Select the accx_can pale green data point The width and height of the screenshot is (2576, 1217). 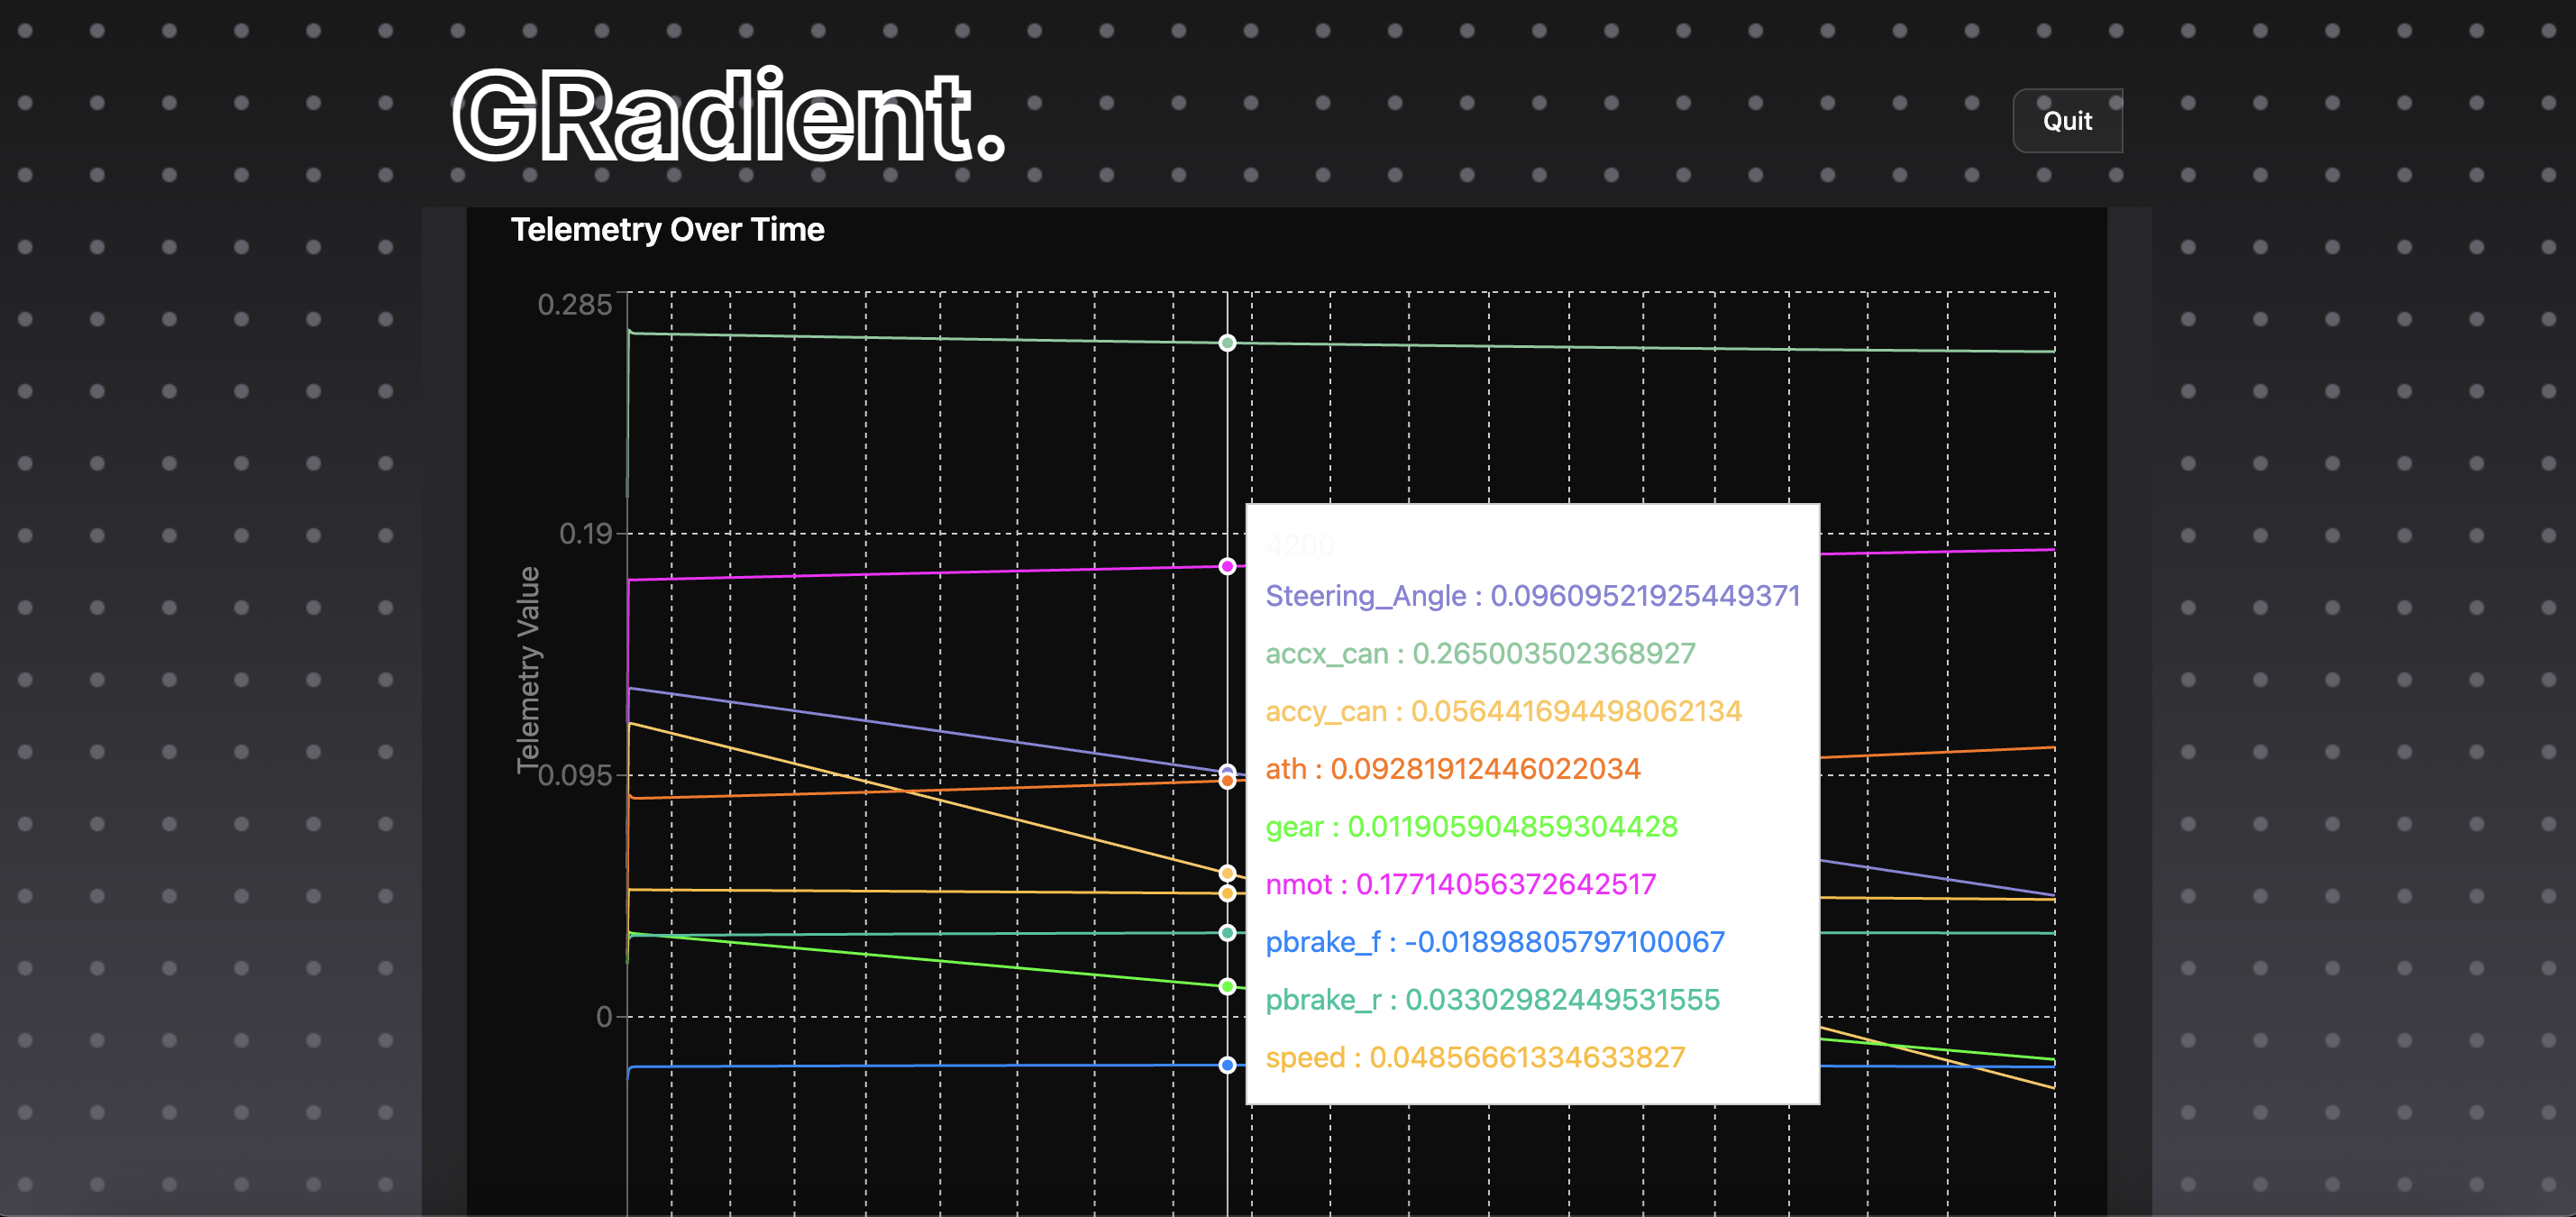click(1227, 343)
